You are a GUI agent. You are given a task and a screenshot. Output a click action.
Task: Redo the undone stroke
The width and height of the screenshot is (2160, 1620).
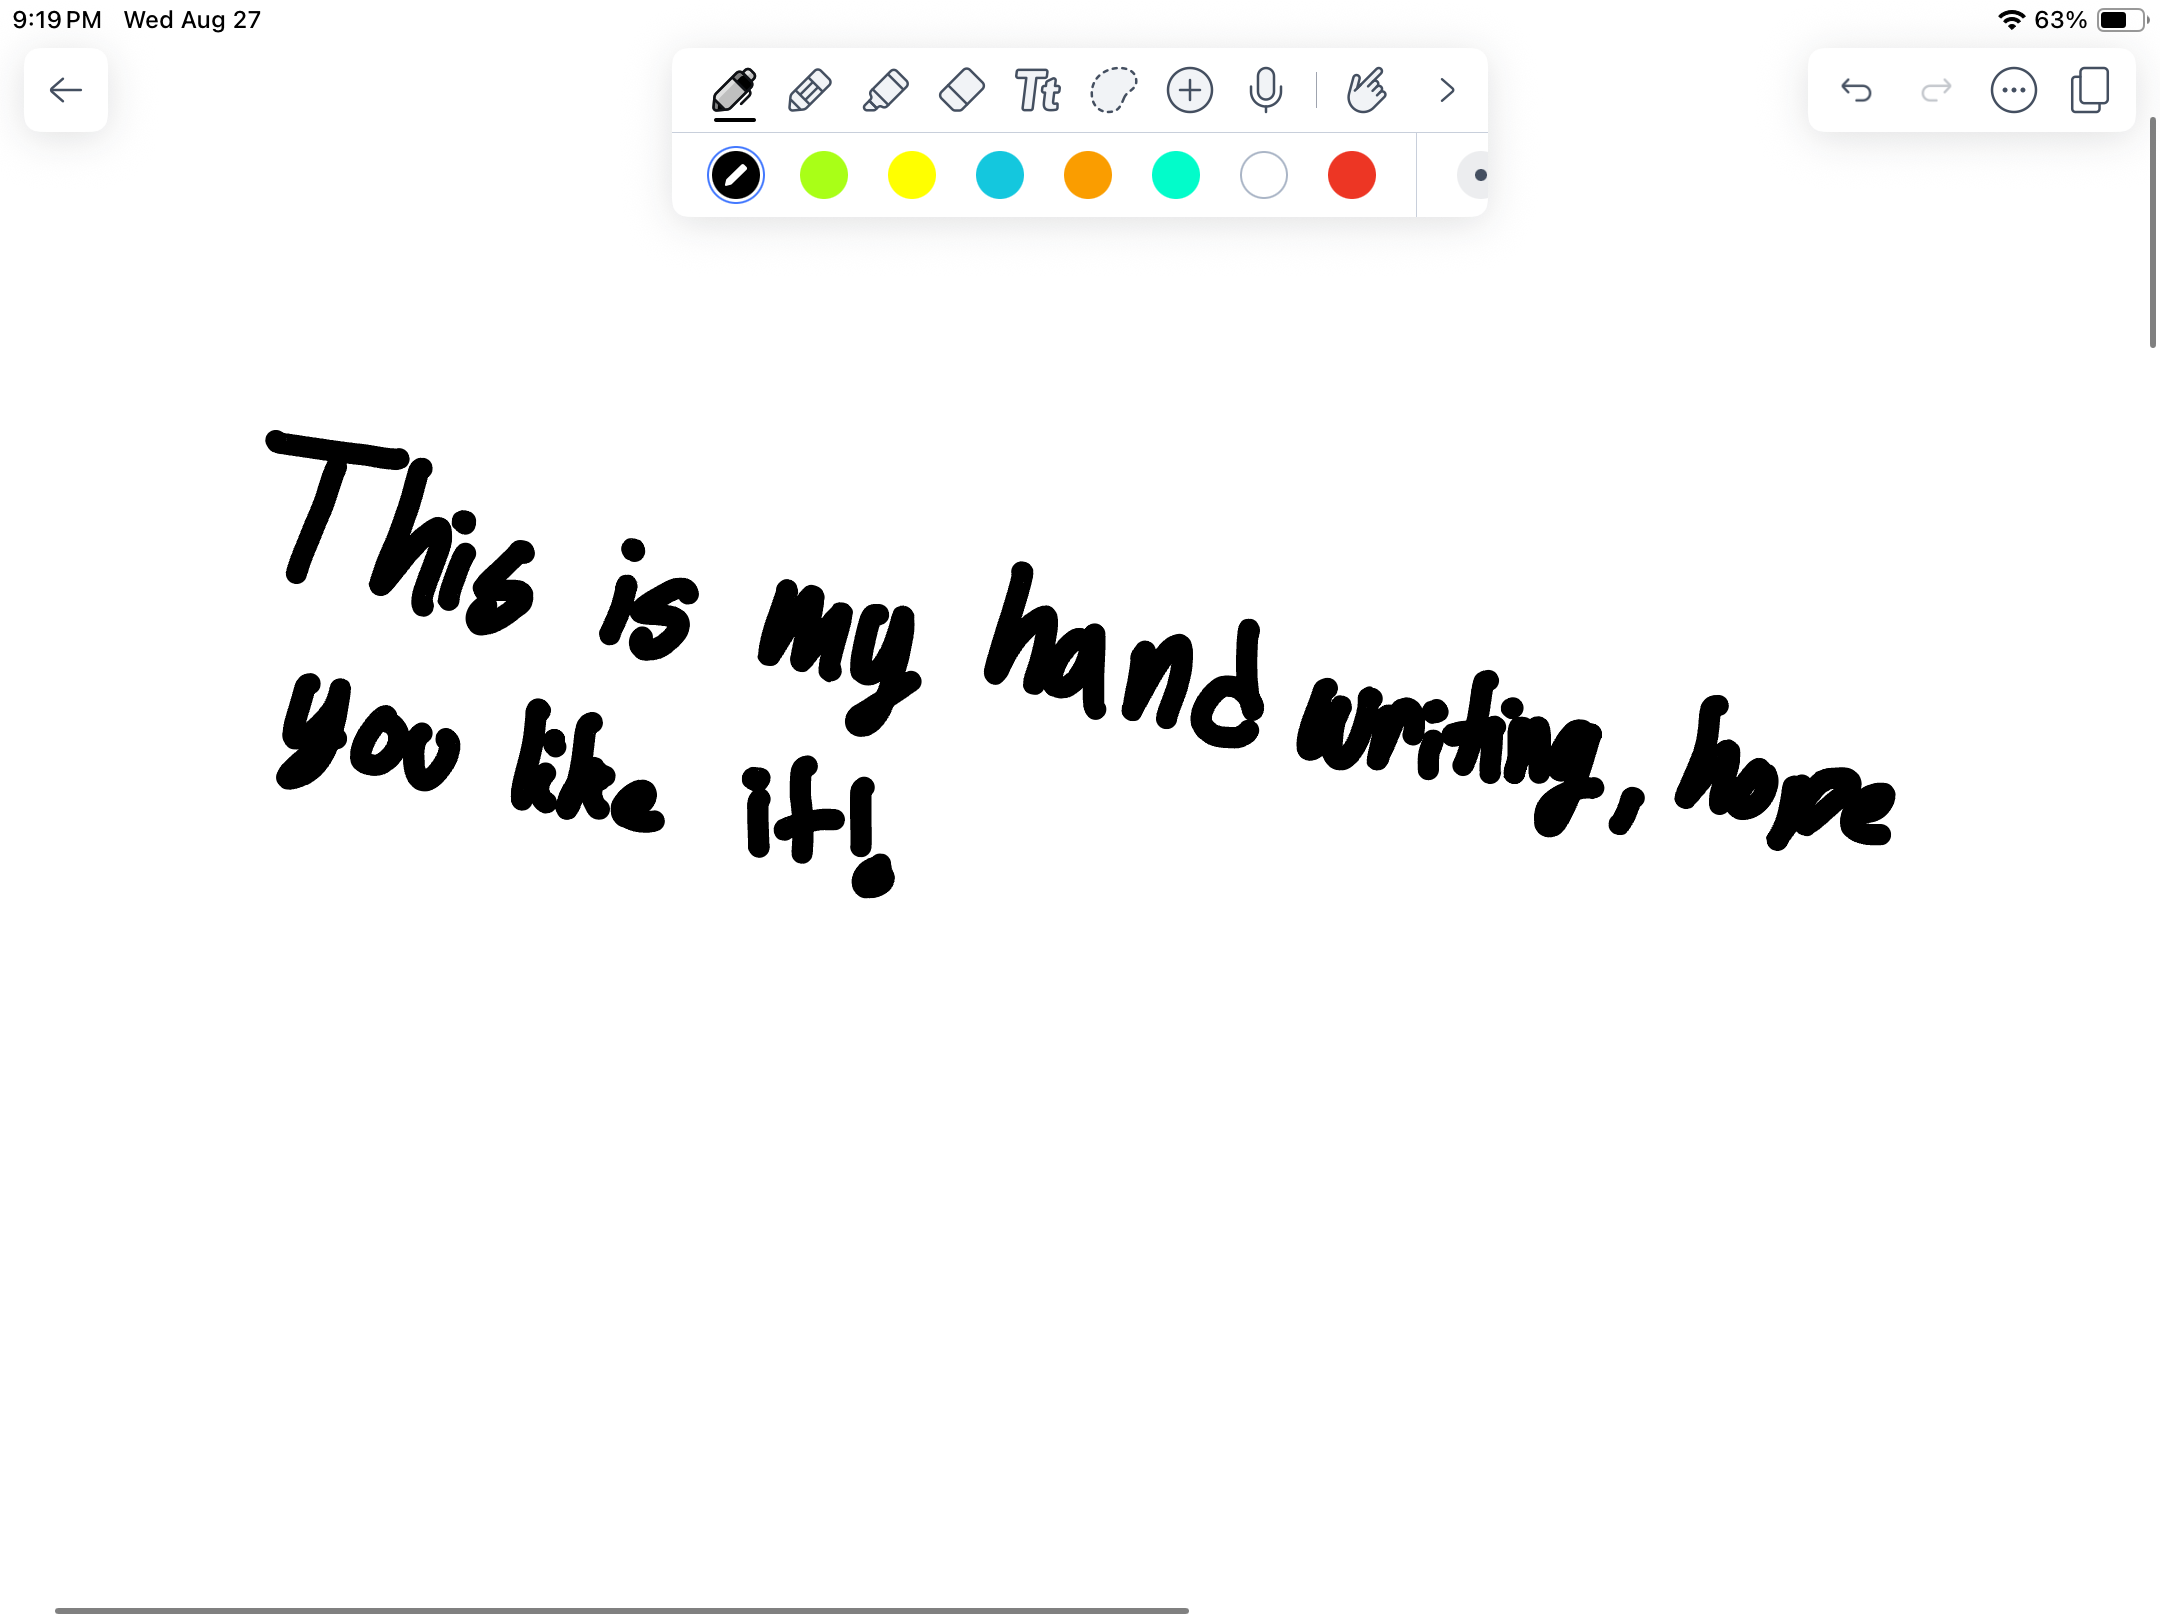pos(1936,90)
